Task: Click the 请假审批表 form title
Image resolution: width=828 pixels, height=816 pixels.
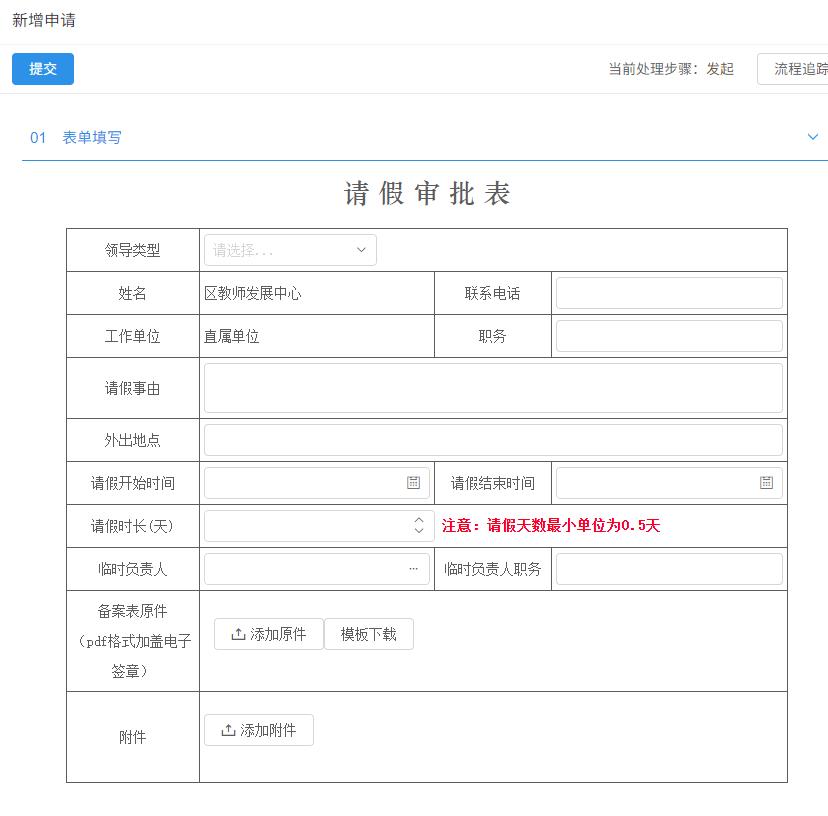Action: click(427, 193)
